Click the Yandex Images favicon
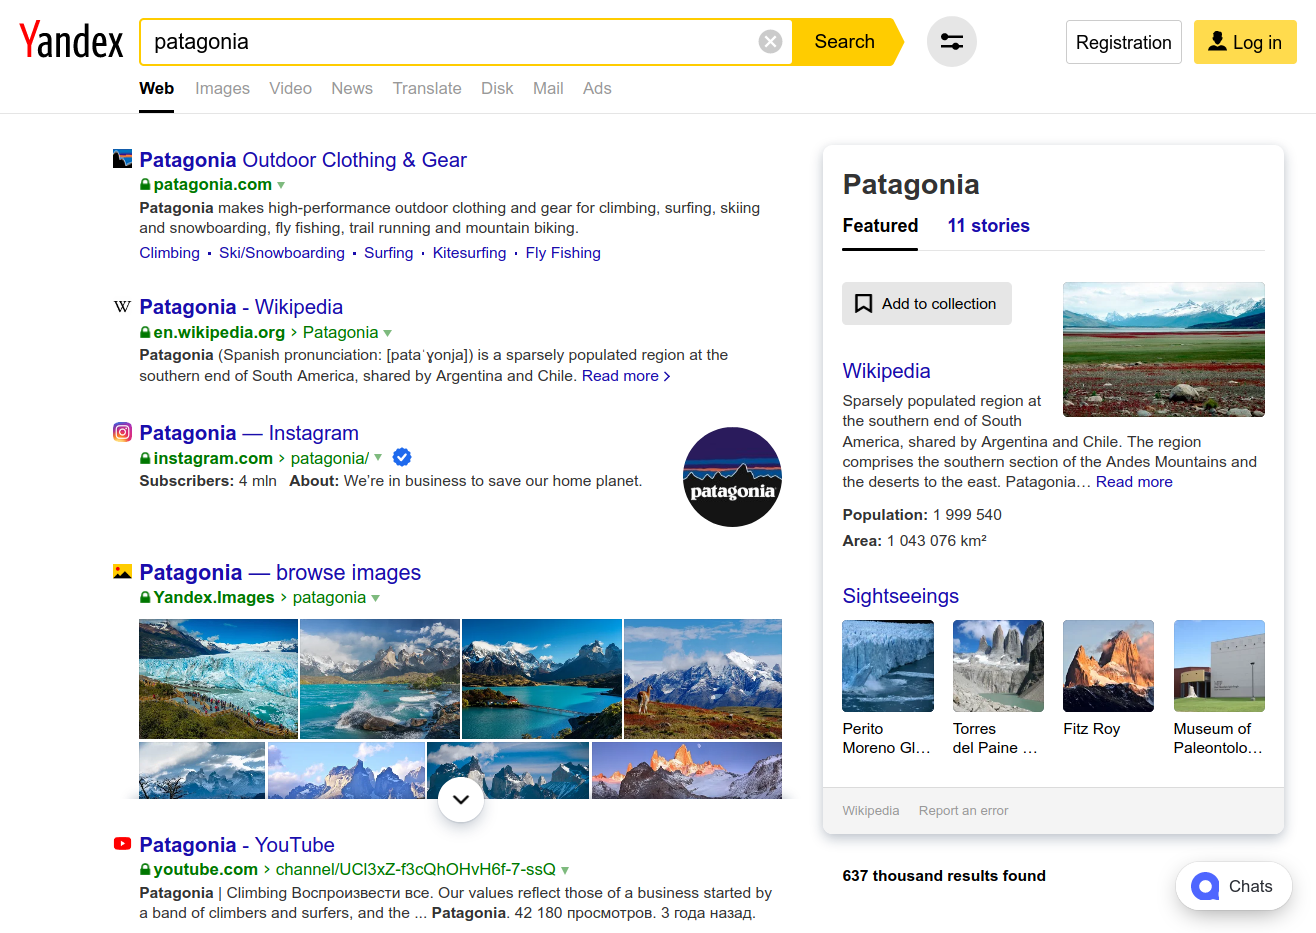This screenshot has width=1316, height=933. point(122,572)
